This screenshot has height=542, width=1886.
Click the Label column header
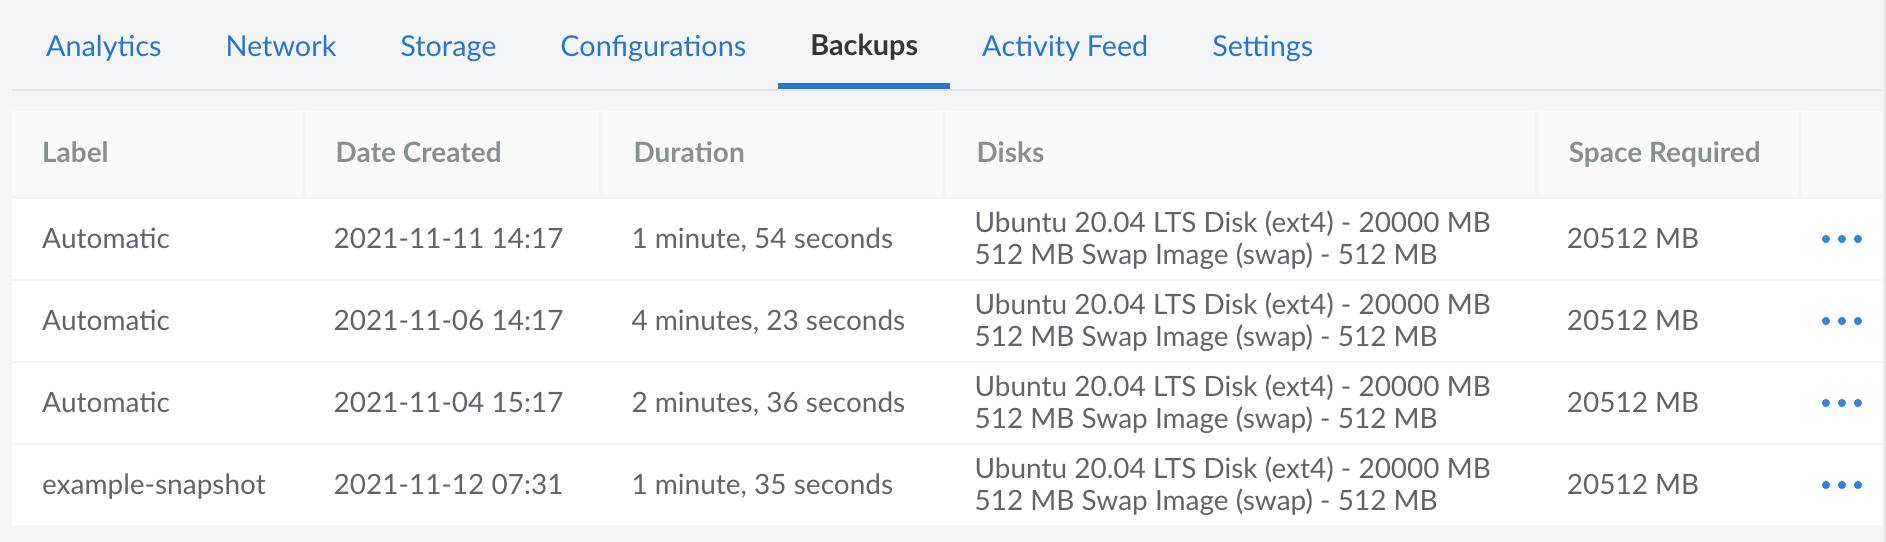pyautogui.click(x=75, y=152)
